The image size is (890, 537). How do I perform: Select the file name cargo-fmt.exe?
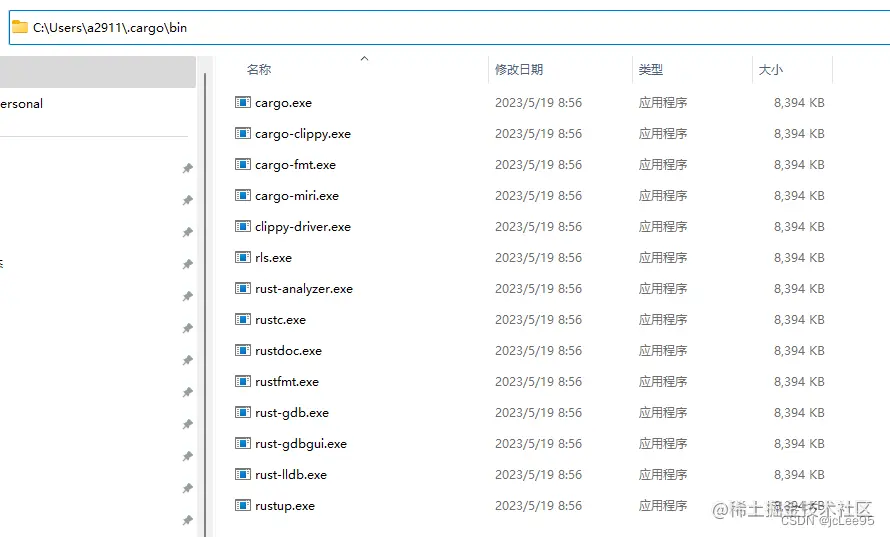295,165
